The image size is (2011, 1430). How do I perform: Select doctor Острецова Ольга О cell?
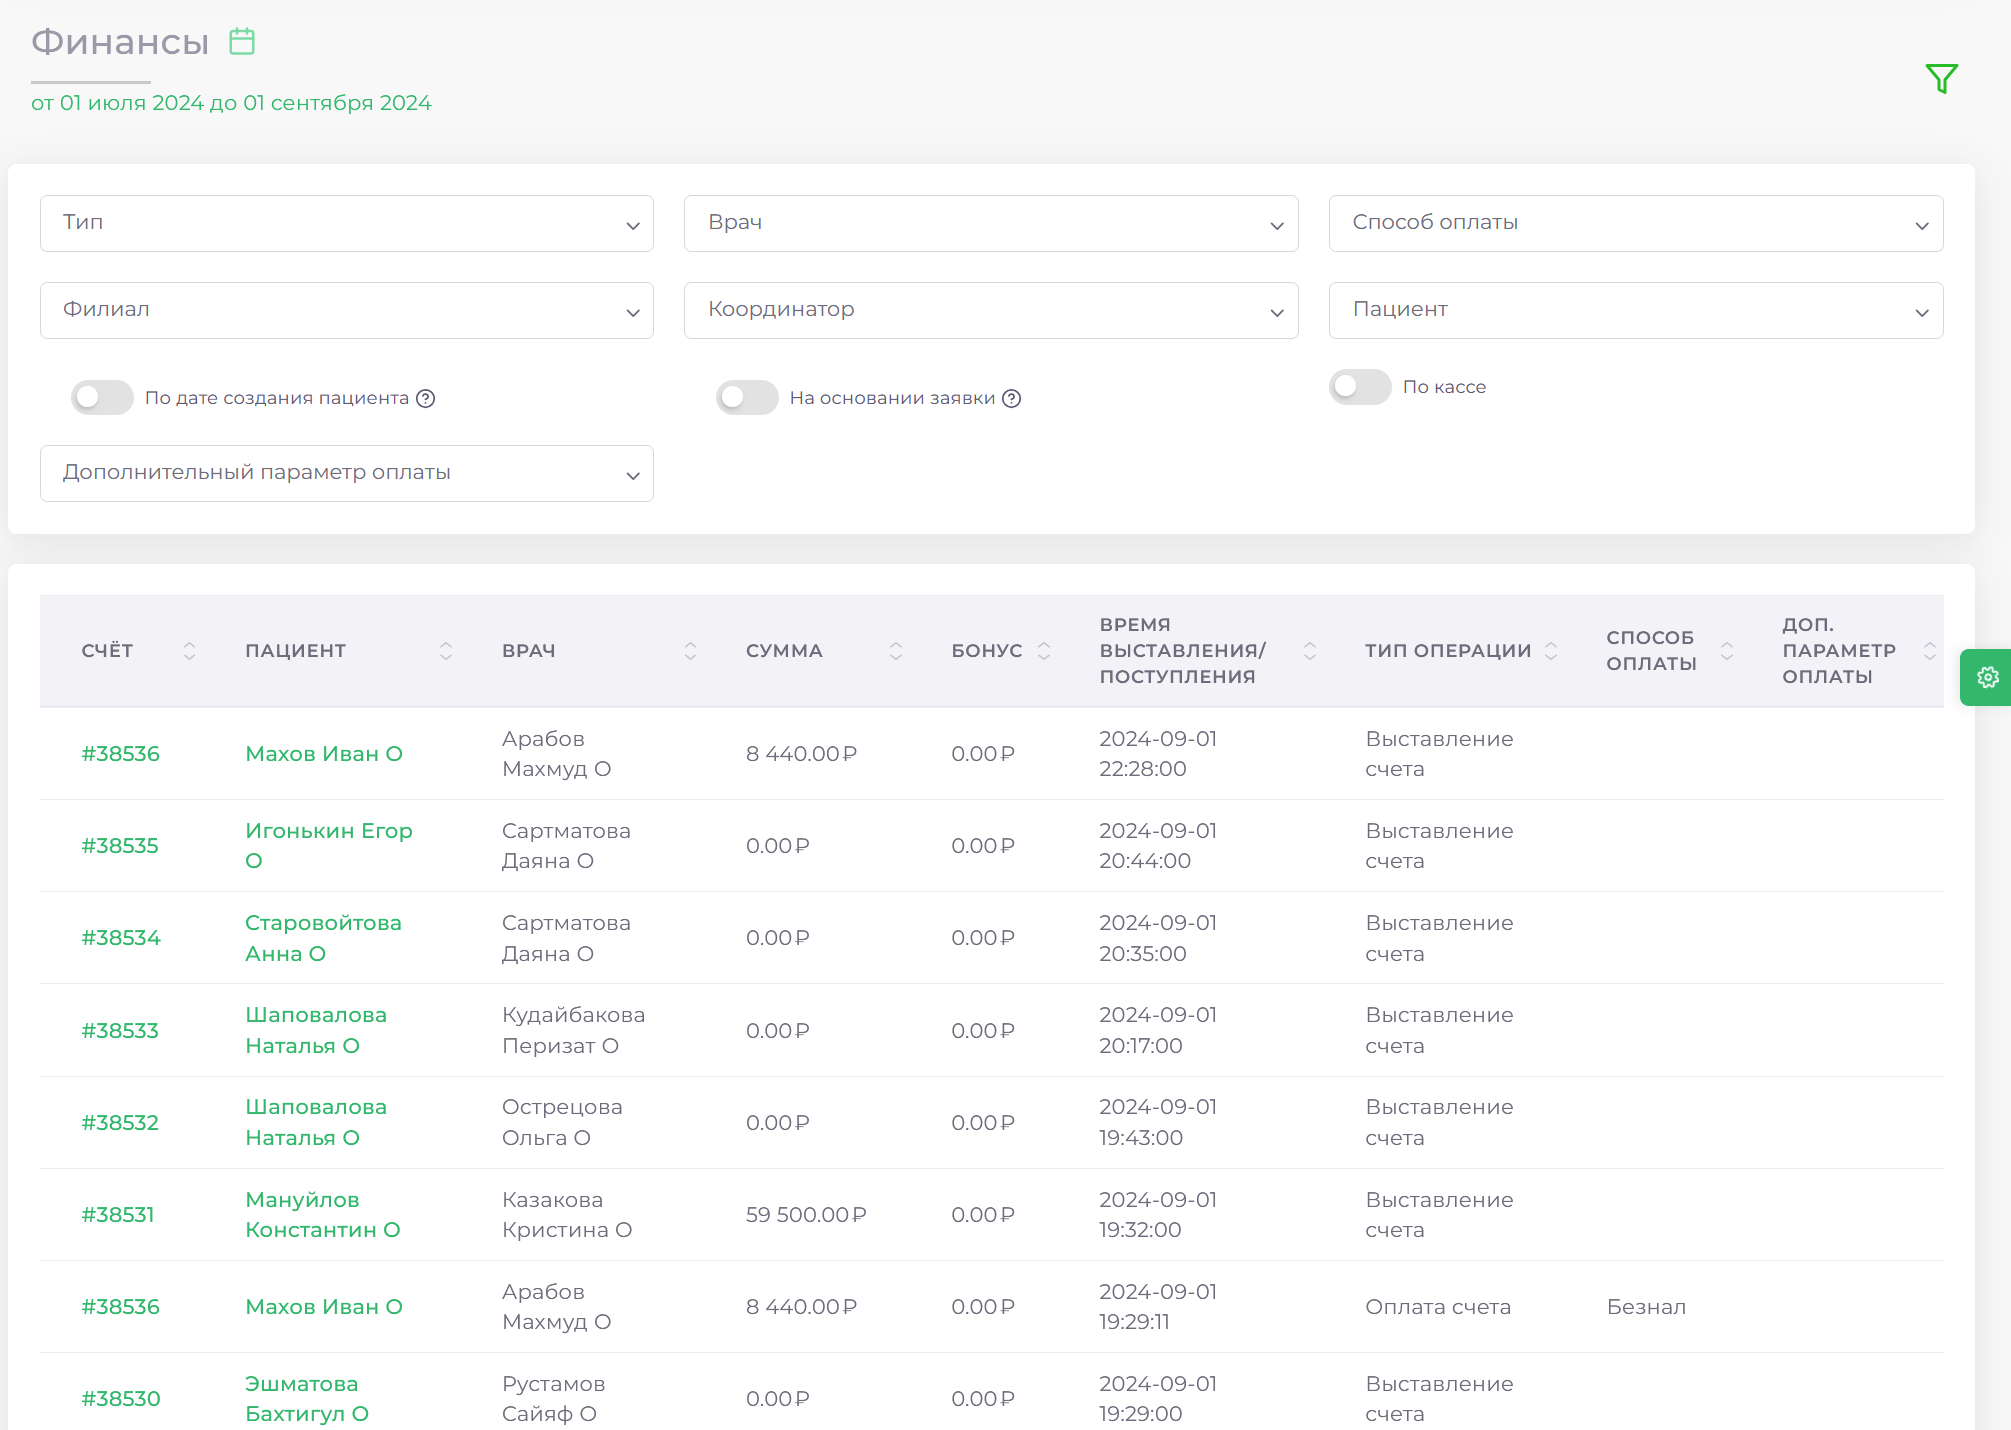click(562, 1123)
